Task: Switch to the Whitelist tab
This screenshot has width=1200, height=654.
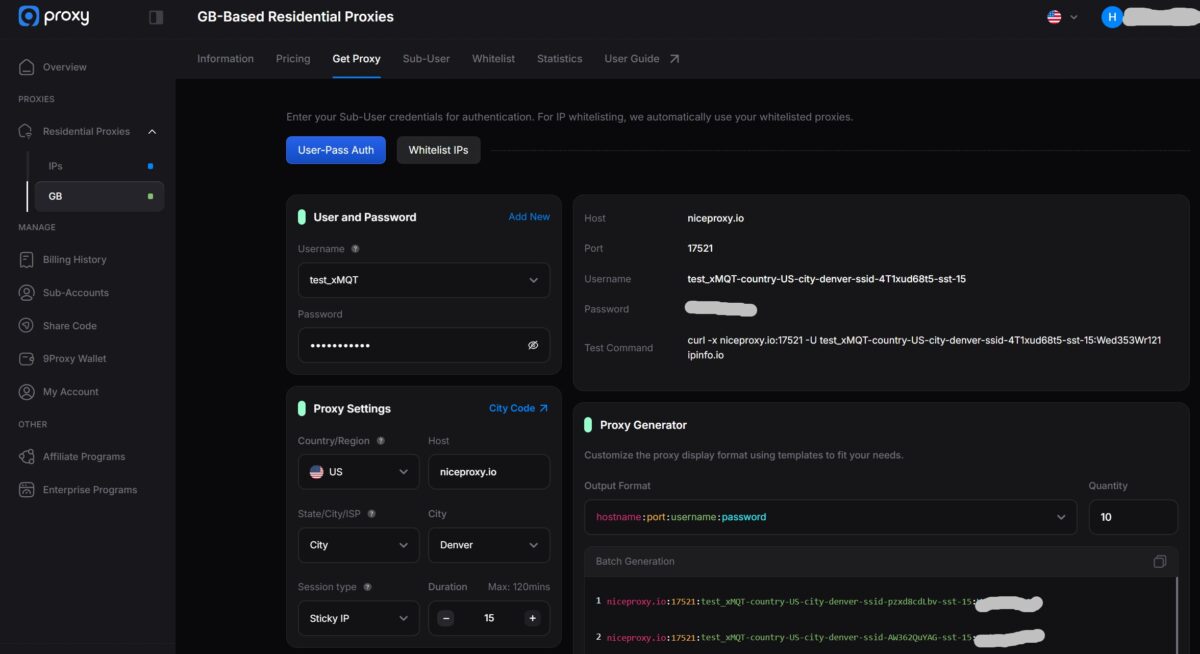Action: 493,59
